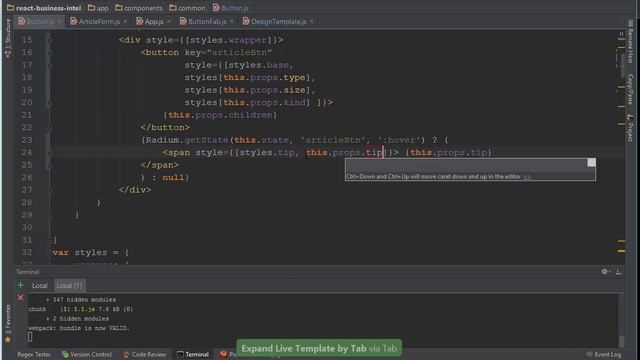The width and height of the screenshot is (640, 360).
Task: Open the Project side panel
Action: coord(630,129)
